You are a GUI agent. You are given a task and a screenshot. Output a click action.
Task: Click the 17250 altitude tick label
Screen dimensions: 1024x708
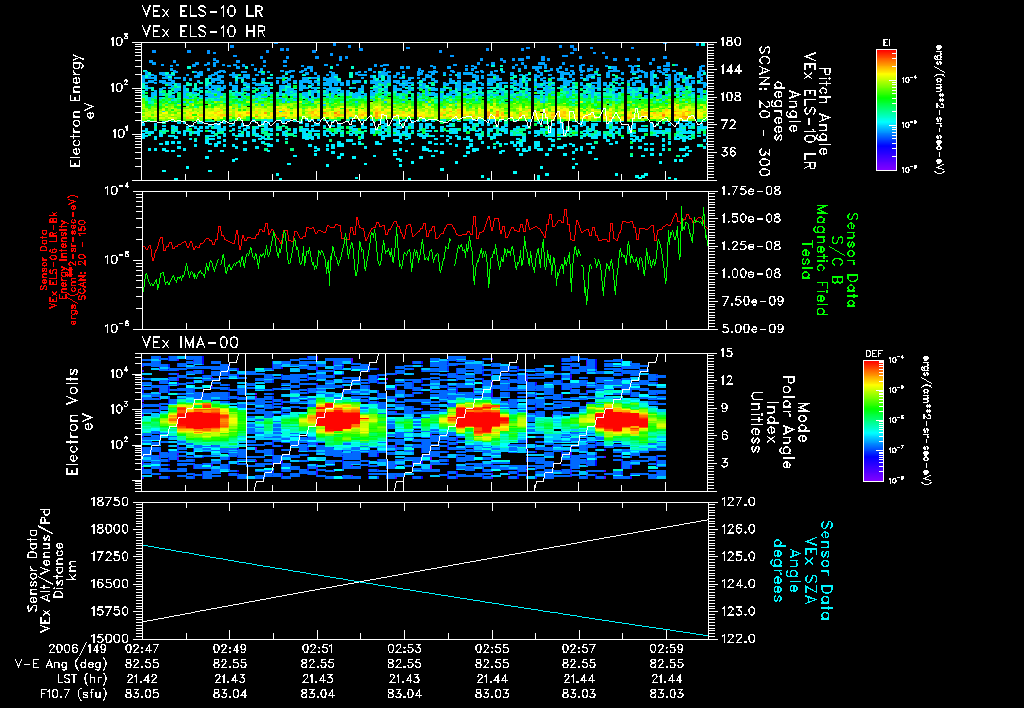click(110, 556)
